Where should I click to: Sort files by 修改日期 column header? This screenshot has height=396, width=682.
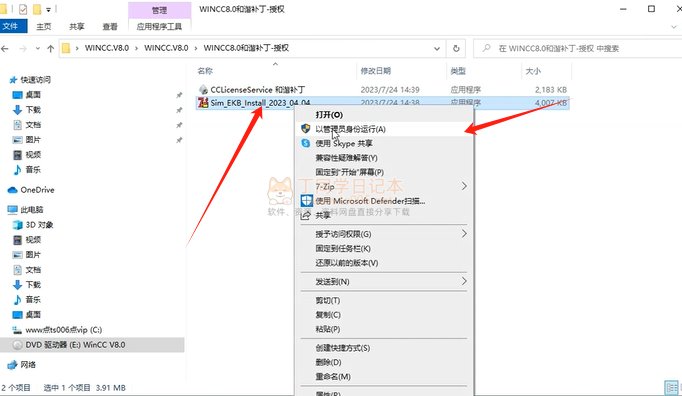coord(375,71)
